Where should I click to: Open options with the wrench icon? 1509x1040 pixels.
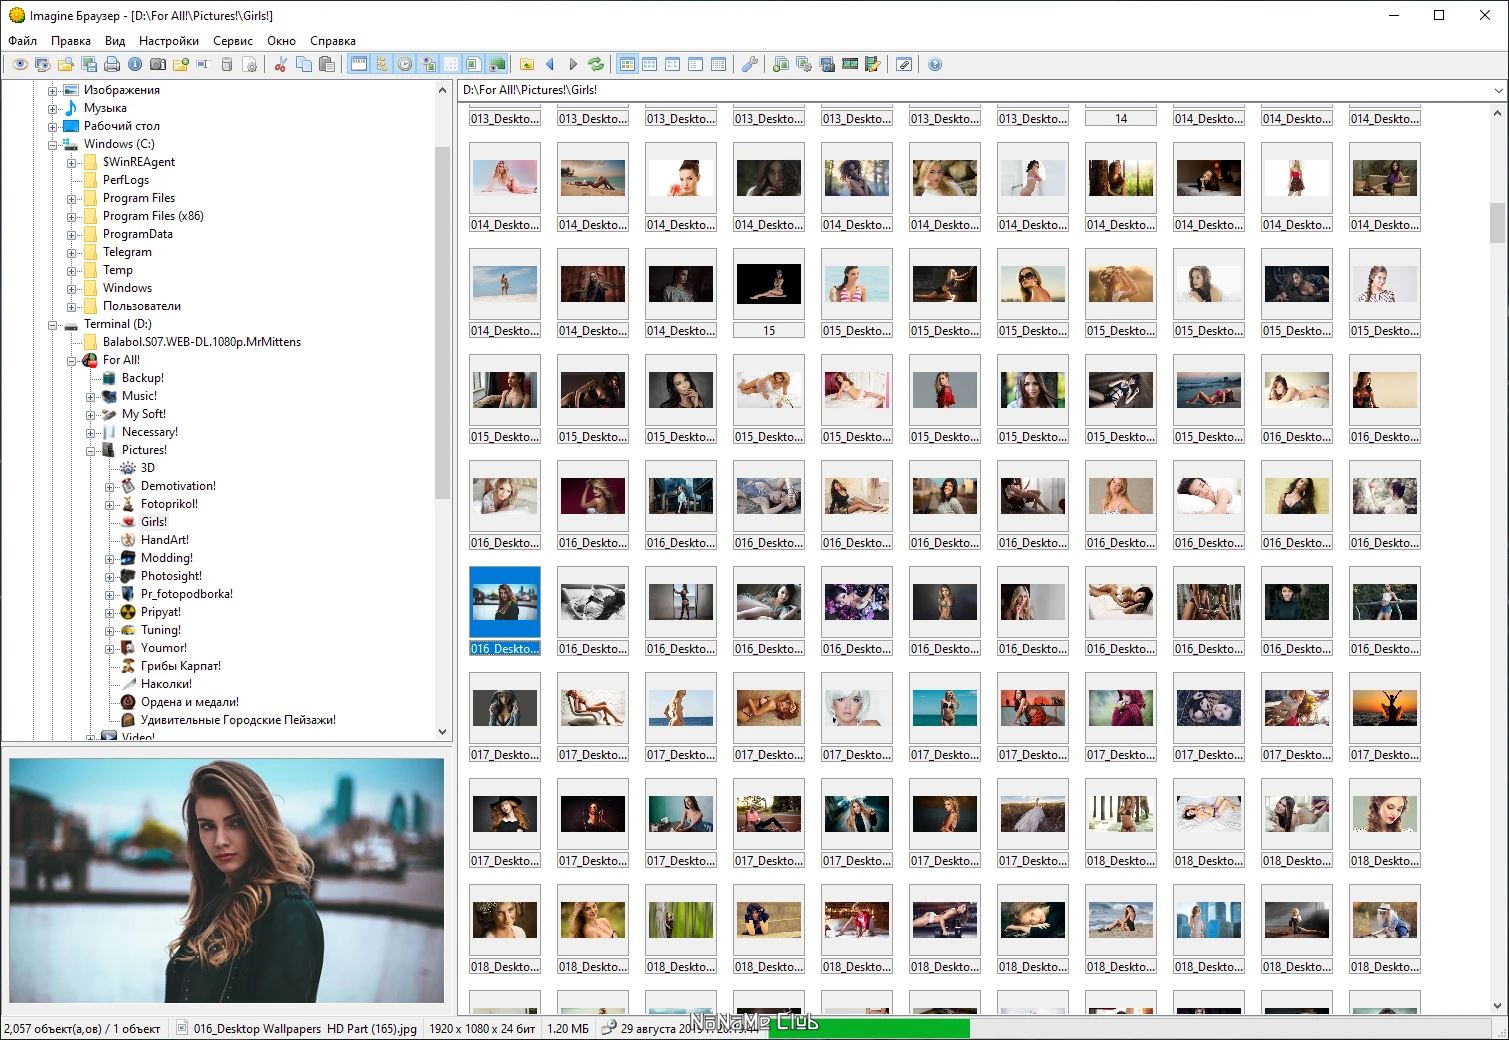point(750,64)
